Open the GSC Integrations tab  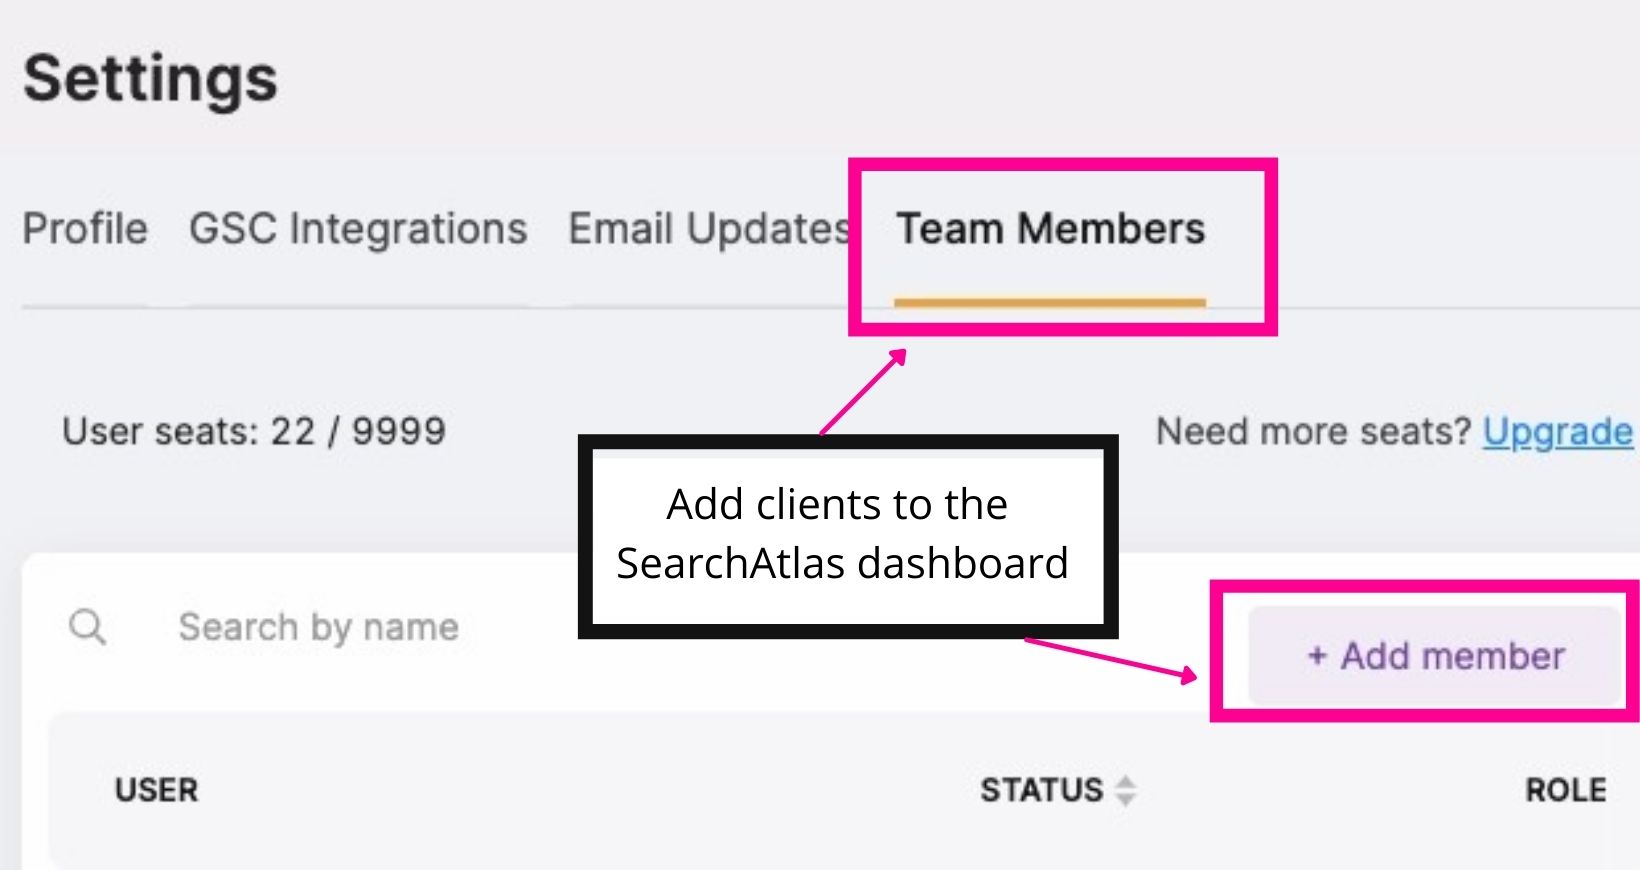pyautogui.click(x=356, y=229)
